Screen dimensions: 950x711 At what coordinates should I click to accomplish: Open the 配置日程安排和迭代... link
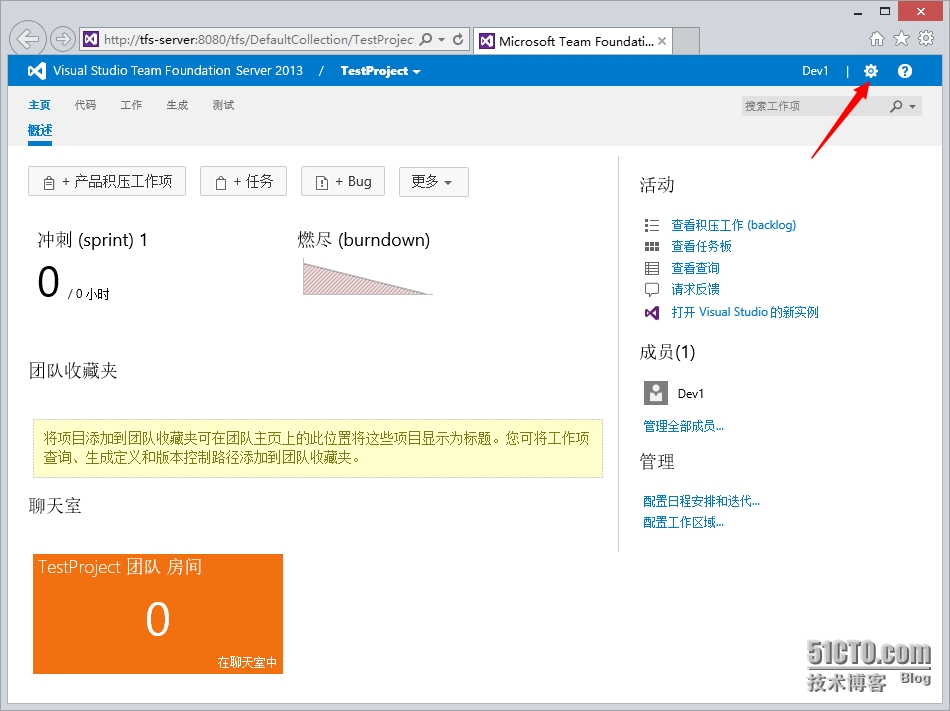(x=701, y=501)
